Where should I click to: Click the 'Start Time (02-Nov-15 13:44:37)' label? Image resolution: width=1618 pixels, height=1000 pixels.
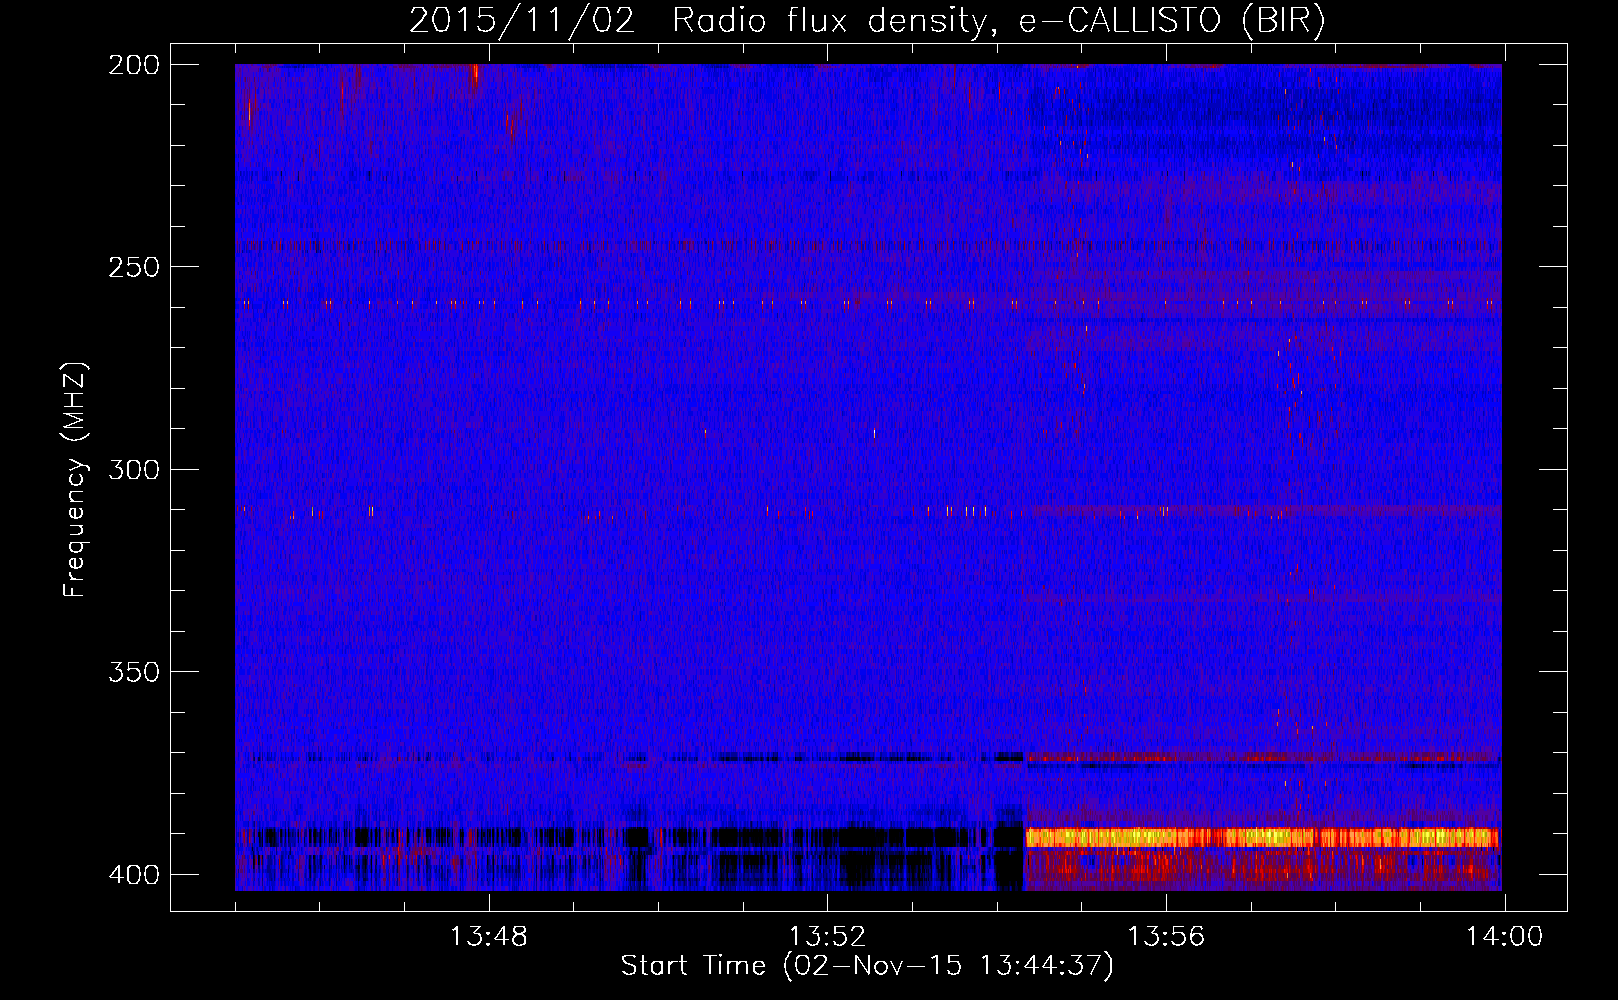pos(867,966)
